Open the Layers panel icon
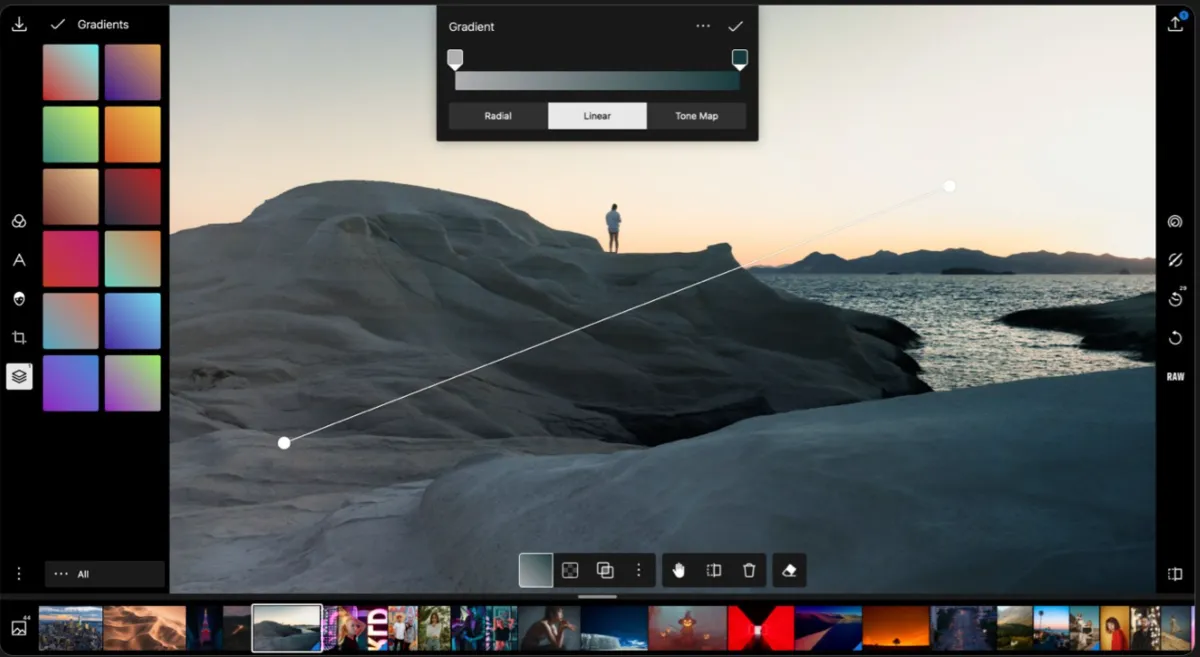This screenshot has height=657, width=1200. click(18, 376)
